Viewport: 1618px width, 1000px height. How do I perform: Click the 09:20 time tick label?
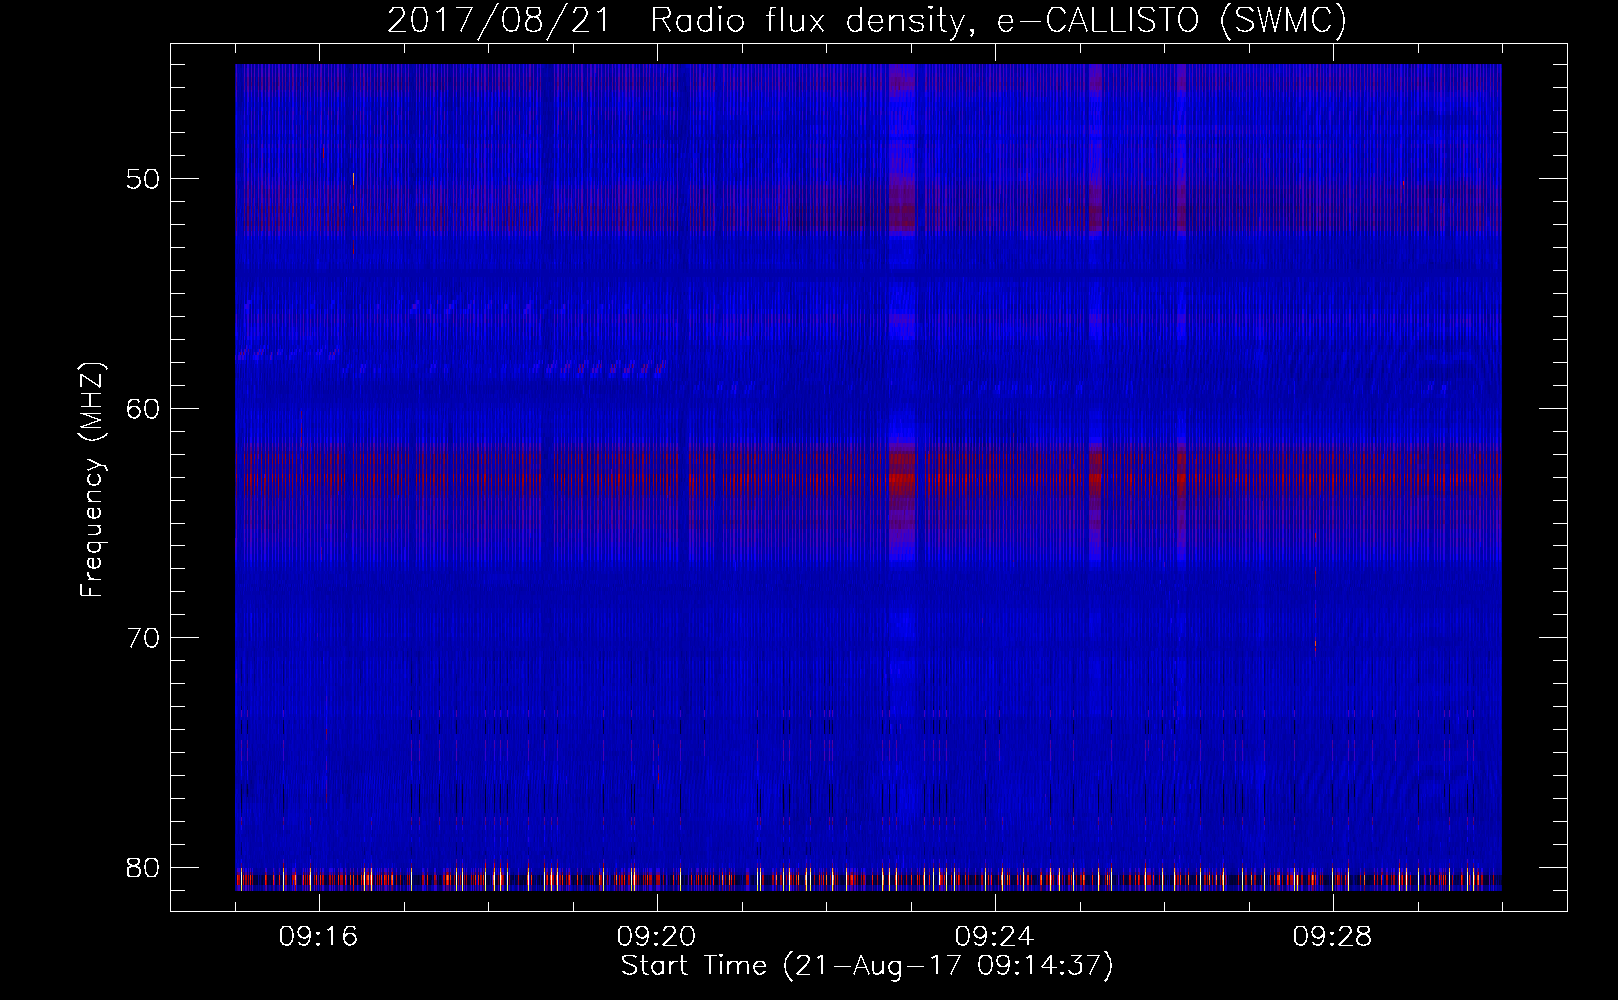[657, 937]
